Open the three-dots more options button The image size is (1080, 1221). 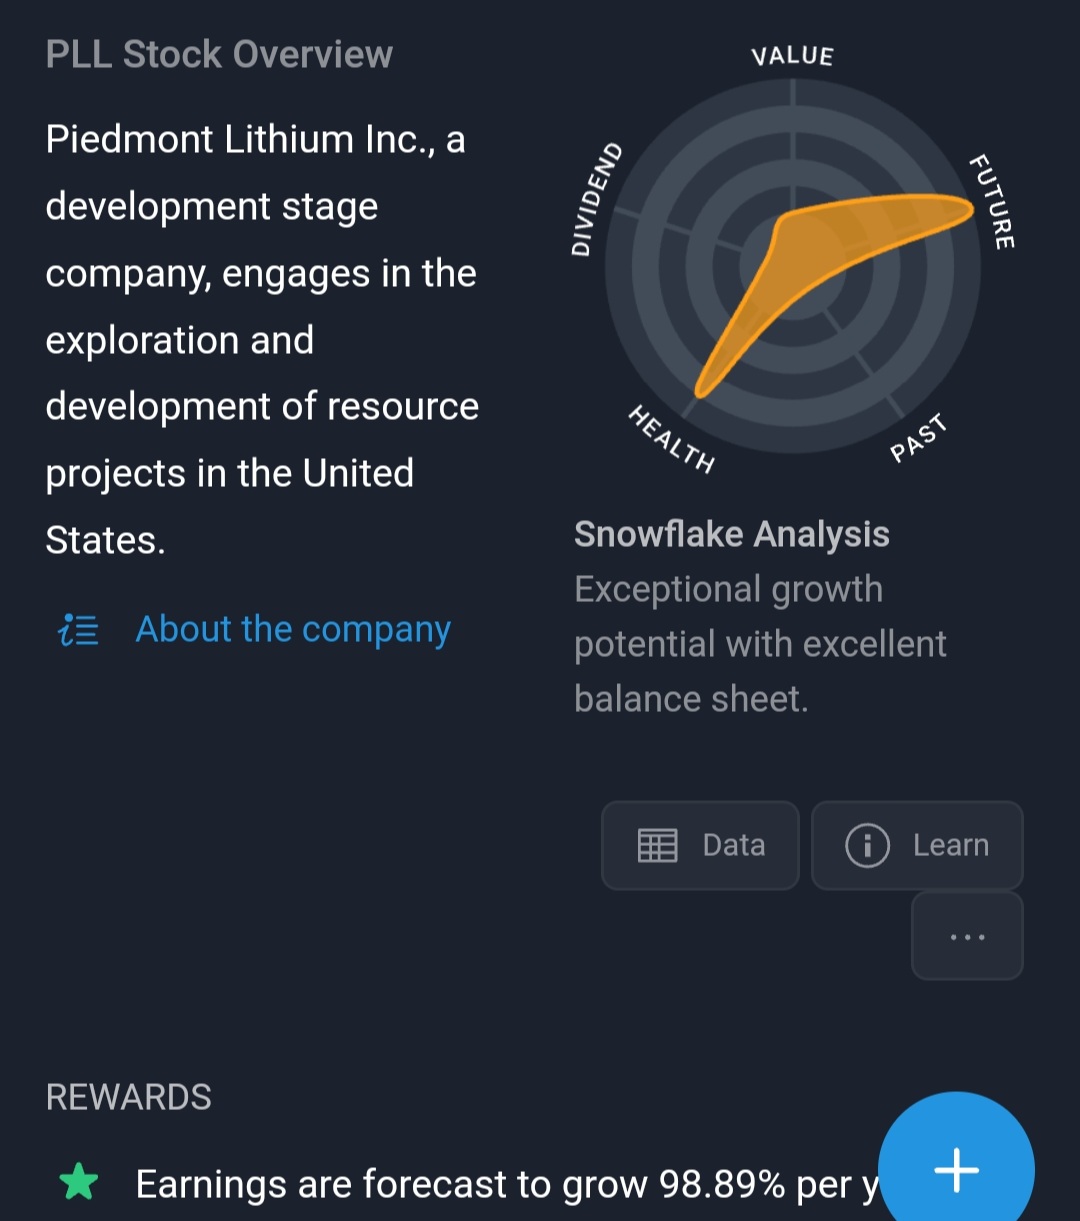967,937
